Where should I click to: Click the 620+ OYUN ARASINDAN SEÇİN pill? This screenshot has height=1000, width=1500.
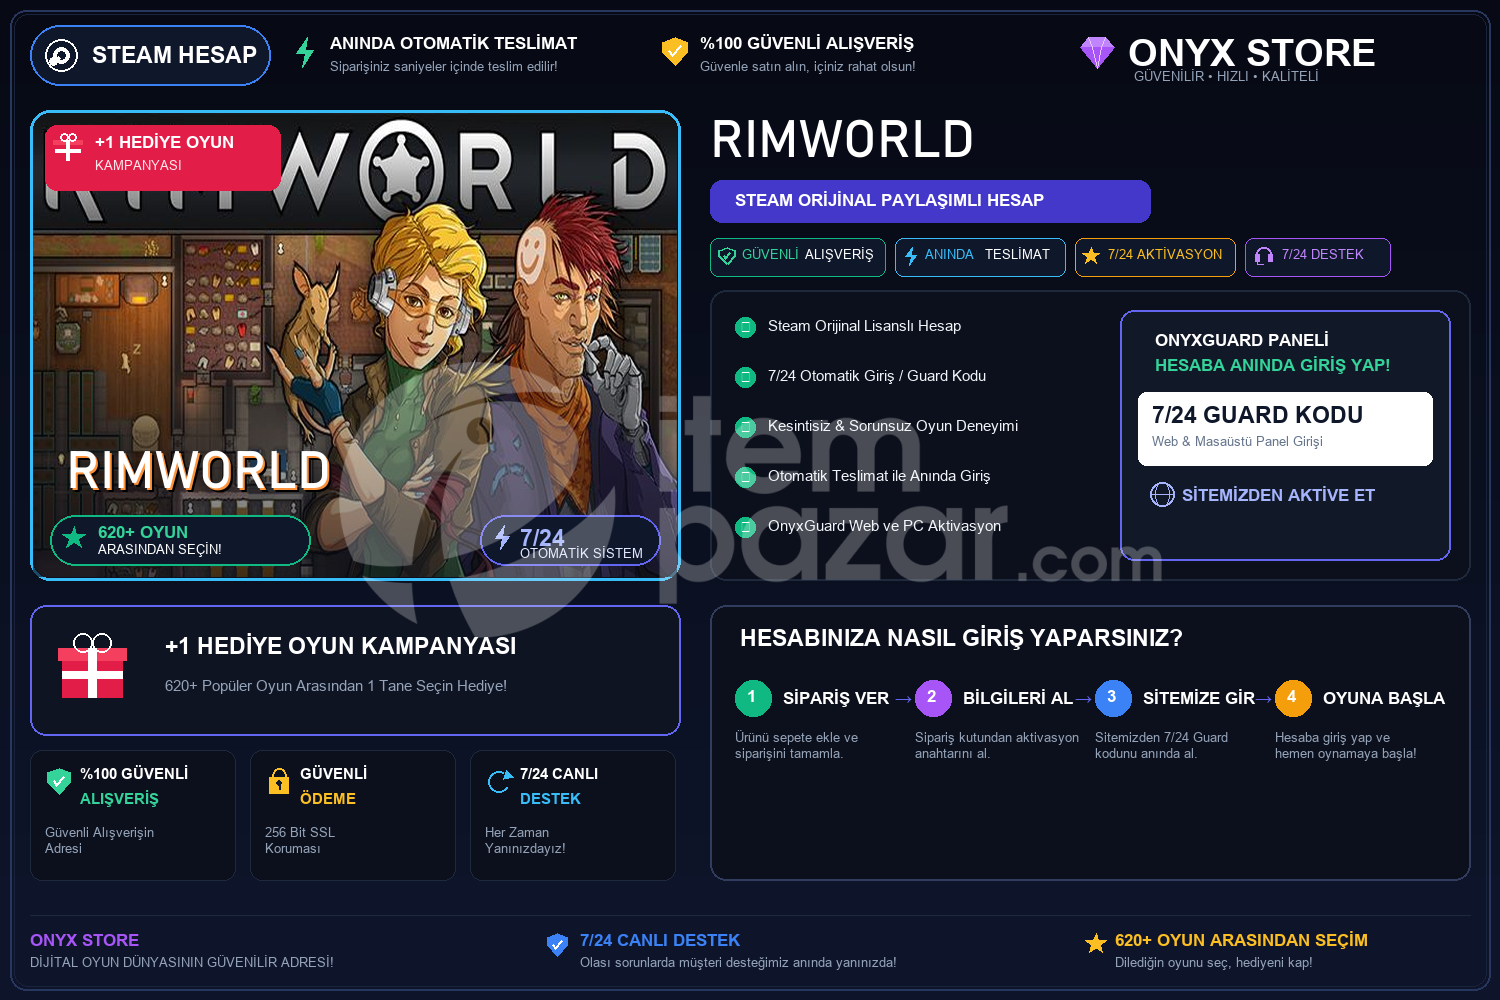pyautogui.click(x=180, y=540)
